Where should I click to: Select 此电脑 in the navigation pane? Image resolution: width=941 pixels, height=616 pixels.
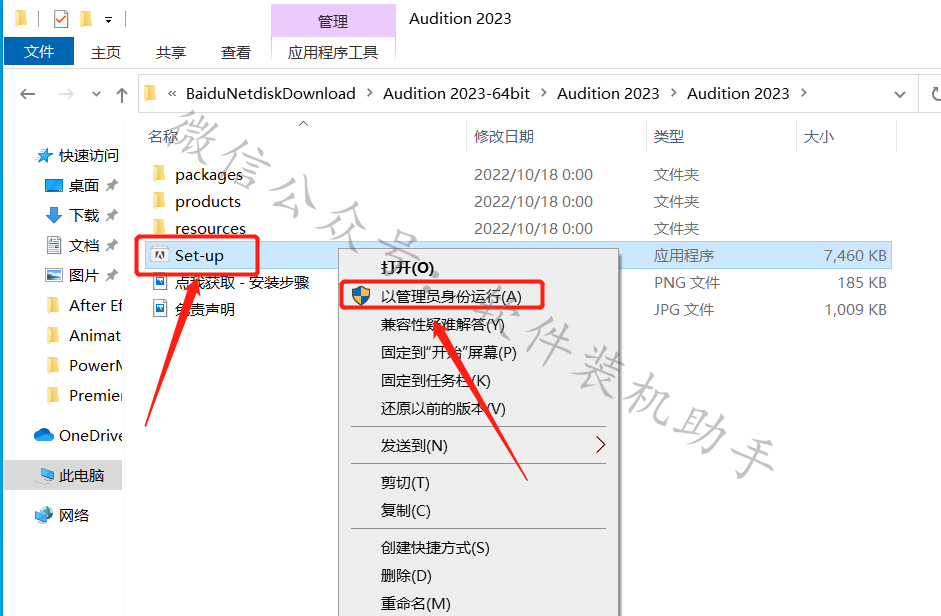click(82, 476)
